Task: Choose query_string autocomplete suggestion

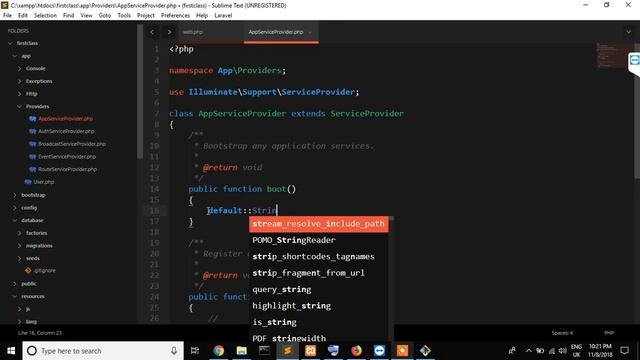Action: point(318,289)
